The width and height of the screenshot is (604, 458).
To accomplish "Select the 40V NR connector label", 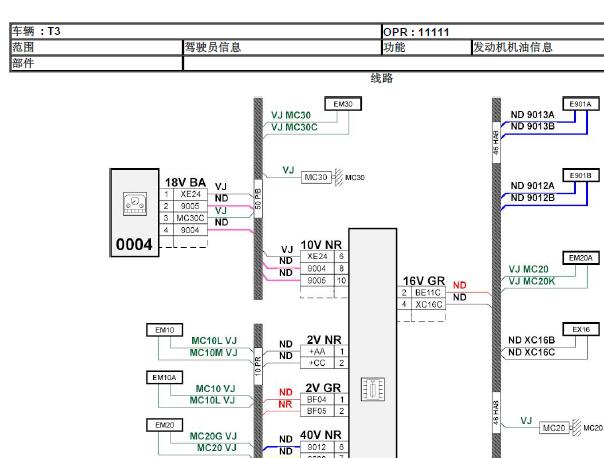I will [x=321, y=435].
